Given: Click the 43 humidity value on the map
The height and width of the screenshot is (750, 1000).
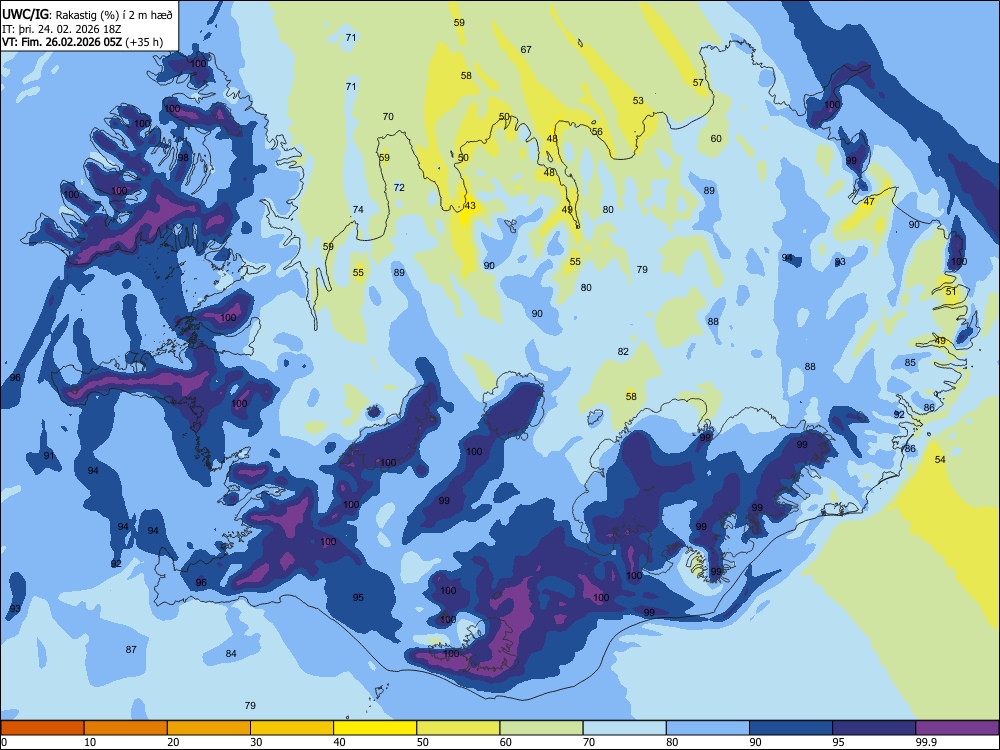Looking at the screenshot, I should point(470,205).
